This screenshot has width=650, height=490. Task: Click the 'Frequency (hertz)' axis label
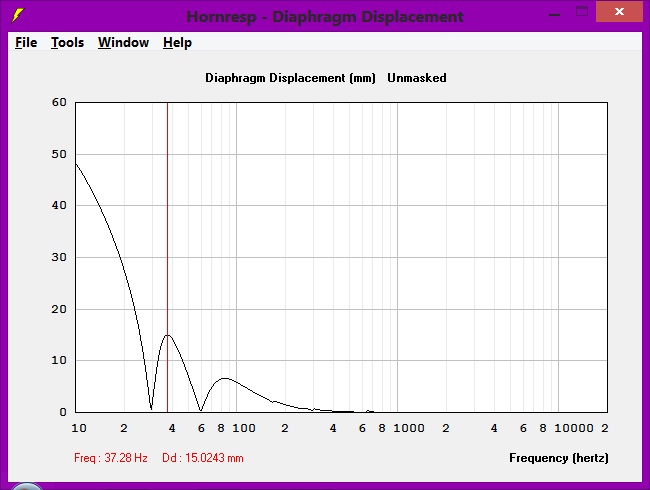pos(559,458)
